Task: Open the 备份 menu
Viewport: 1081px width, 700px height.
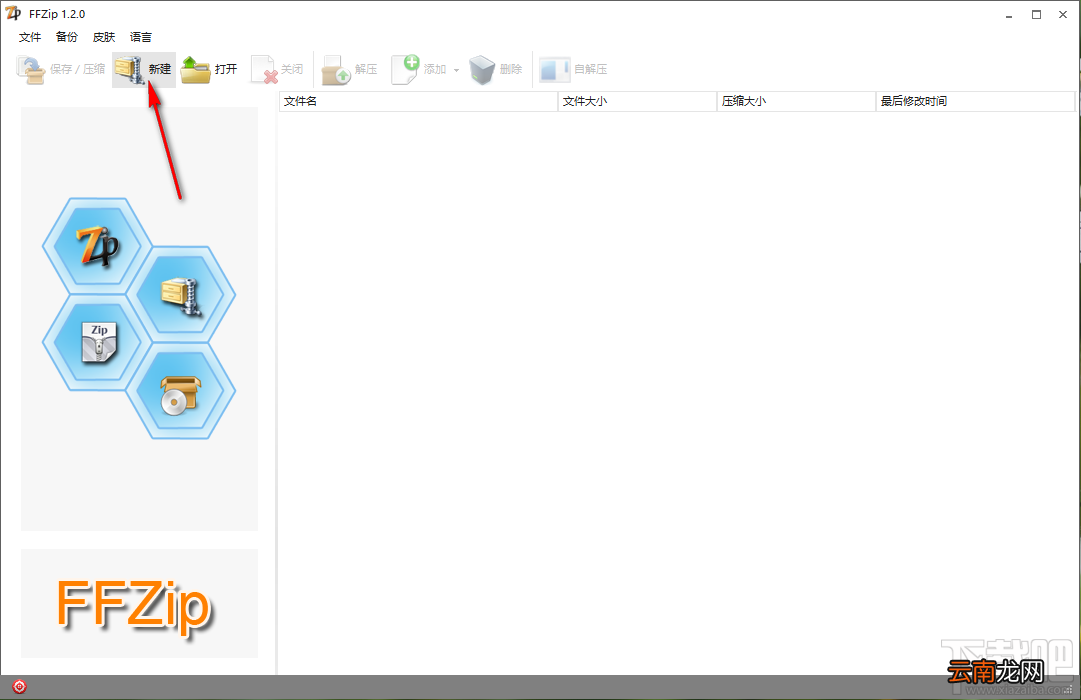Action: 67,37
